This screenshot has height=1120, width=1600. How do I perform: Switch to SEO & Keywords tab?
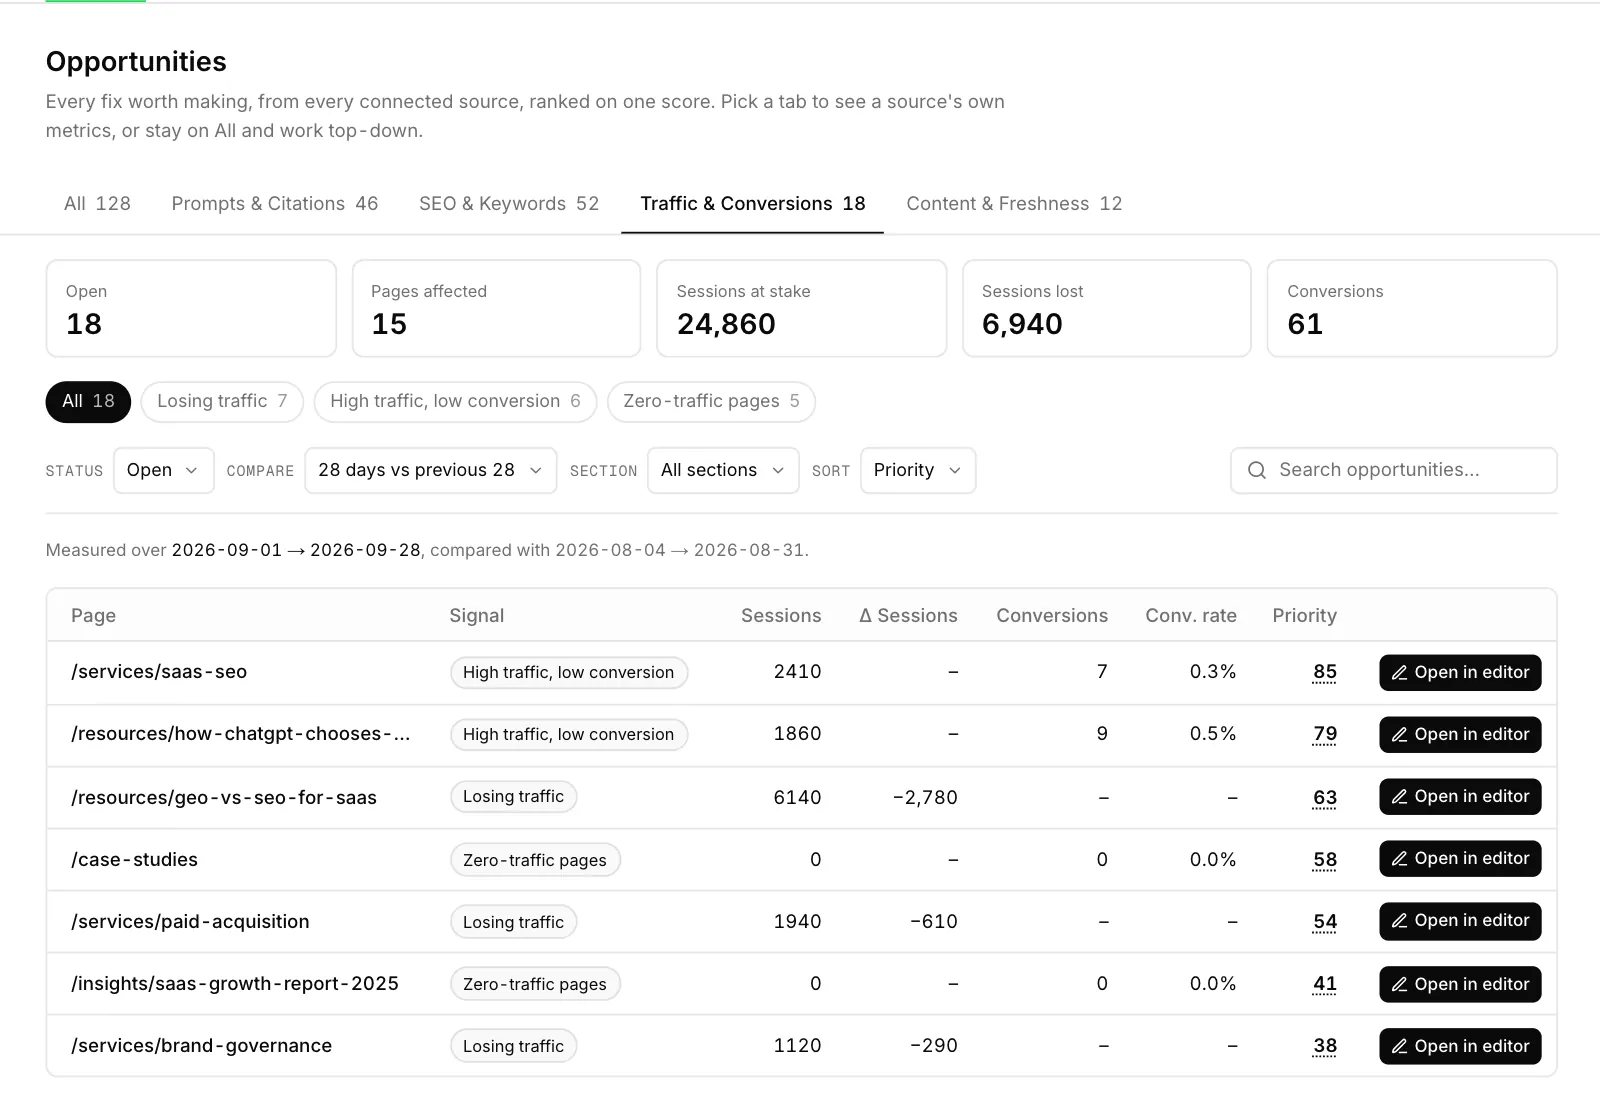(509, 204)
